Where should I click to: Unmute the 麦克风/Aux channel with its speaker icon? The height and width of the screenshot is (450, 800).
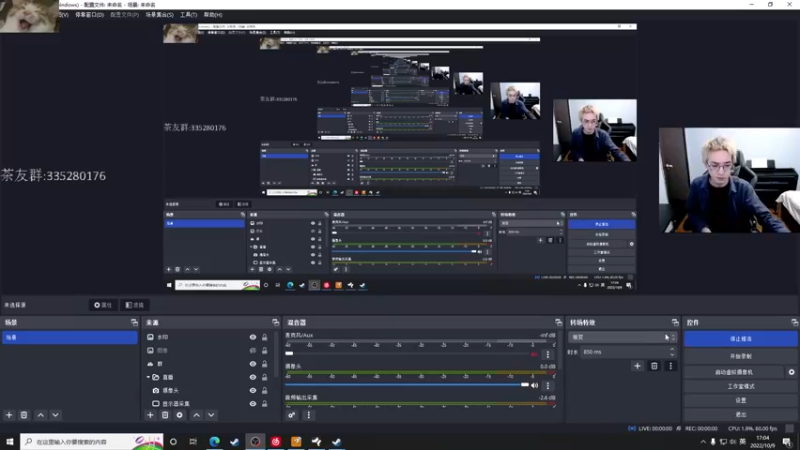(534, 354)
